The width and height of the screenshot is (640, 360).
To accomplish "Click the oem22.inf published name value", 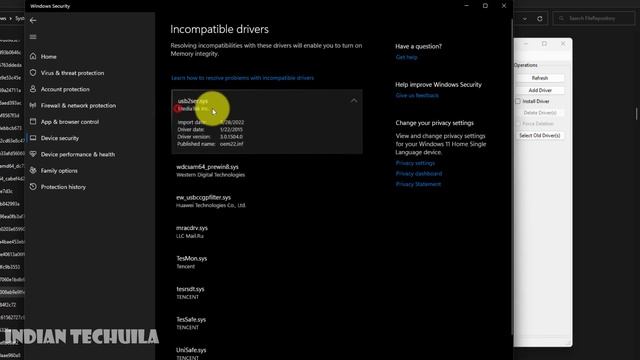I will click(x=231, y=144).
